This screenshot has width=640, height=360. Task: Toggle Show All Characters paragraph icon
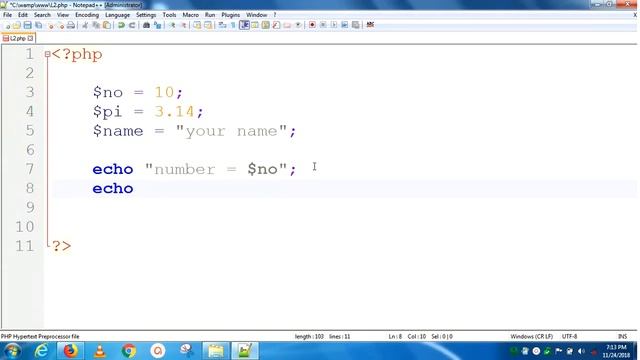pyautogui.click(x=233, y=25)
